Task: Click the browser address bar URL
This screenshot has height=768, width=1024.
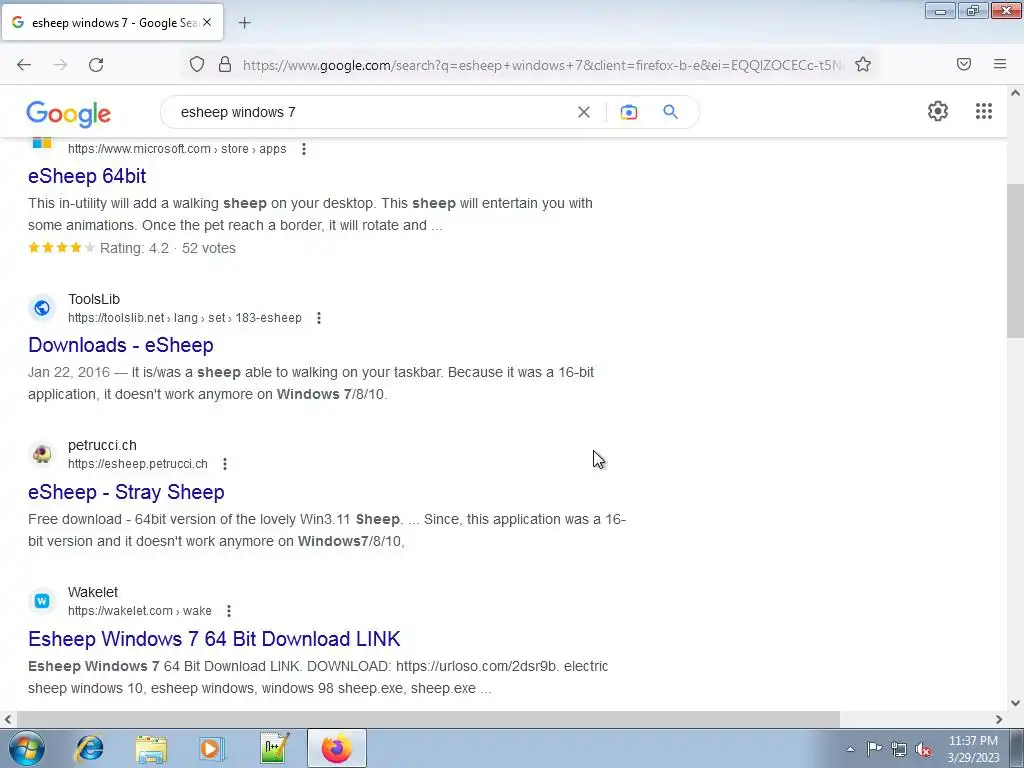Action: [x=543, y=65]
